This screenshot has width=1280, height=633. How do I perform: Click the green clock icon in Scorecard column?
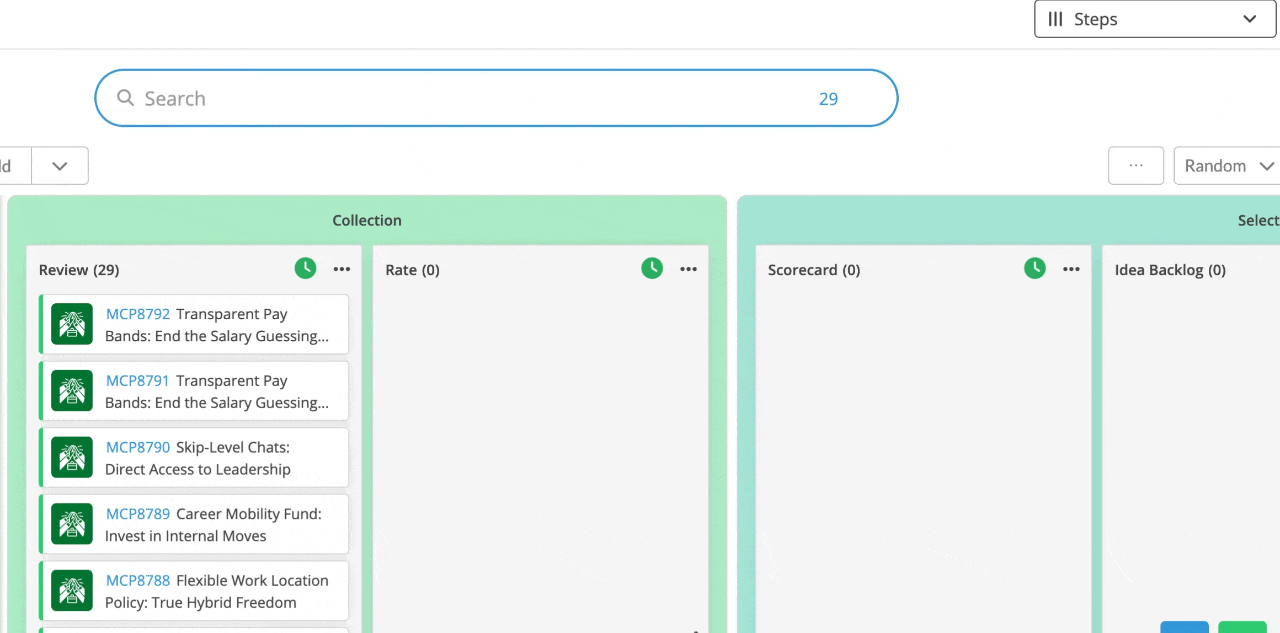point(1035,268)
